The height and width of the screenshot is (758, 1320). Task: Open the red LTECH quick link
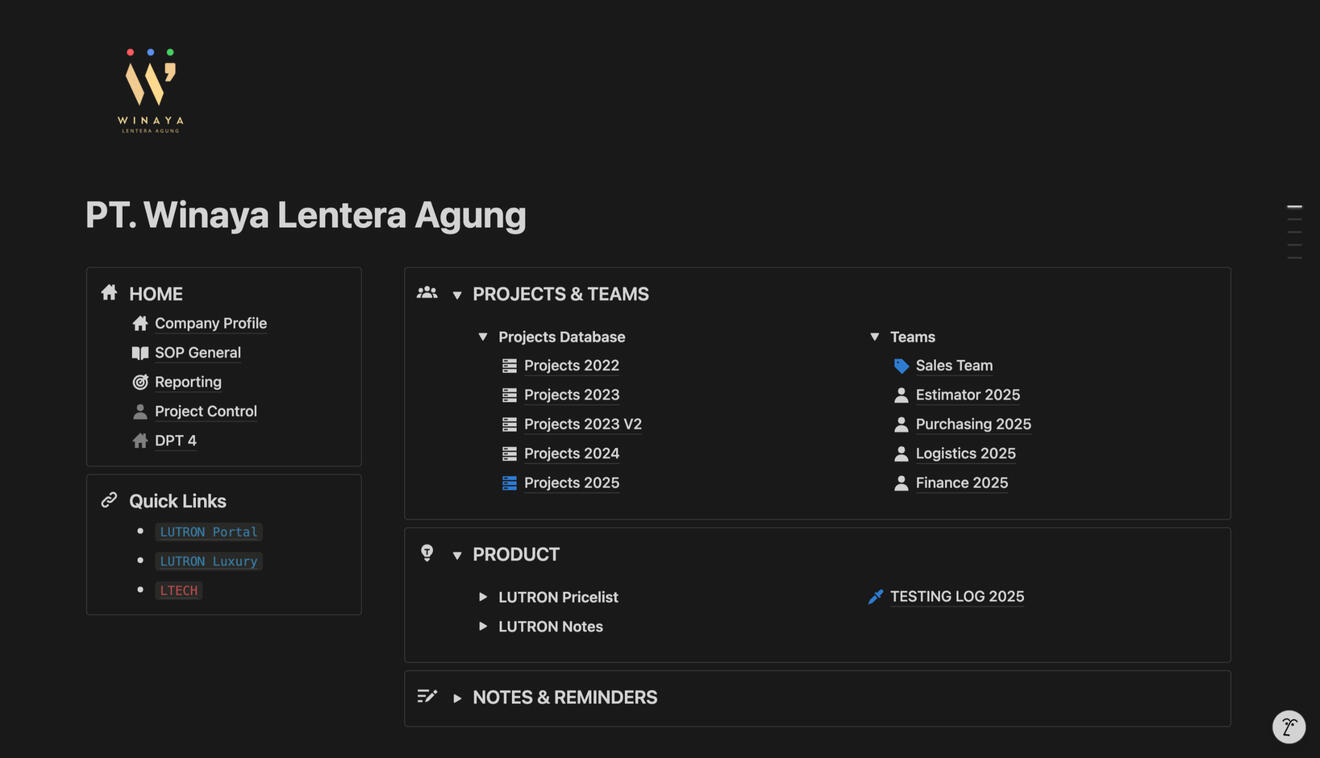click(179, 591)
